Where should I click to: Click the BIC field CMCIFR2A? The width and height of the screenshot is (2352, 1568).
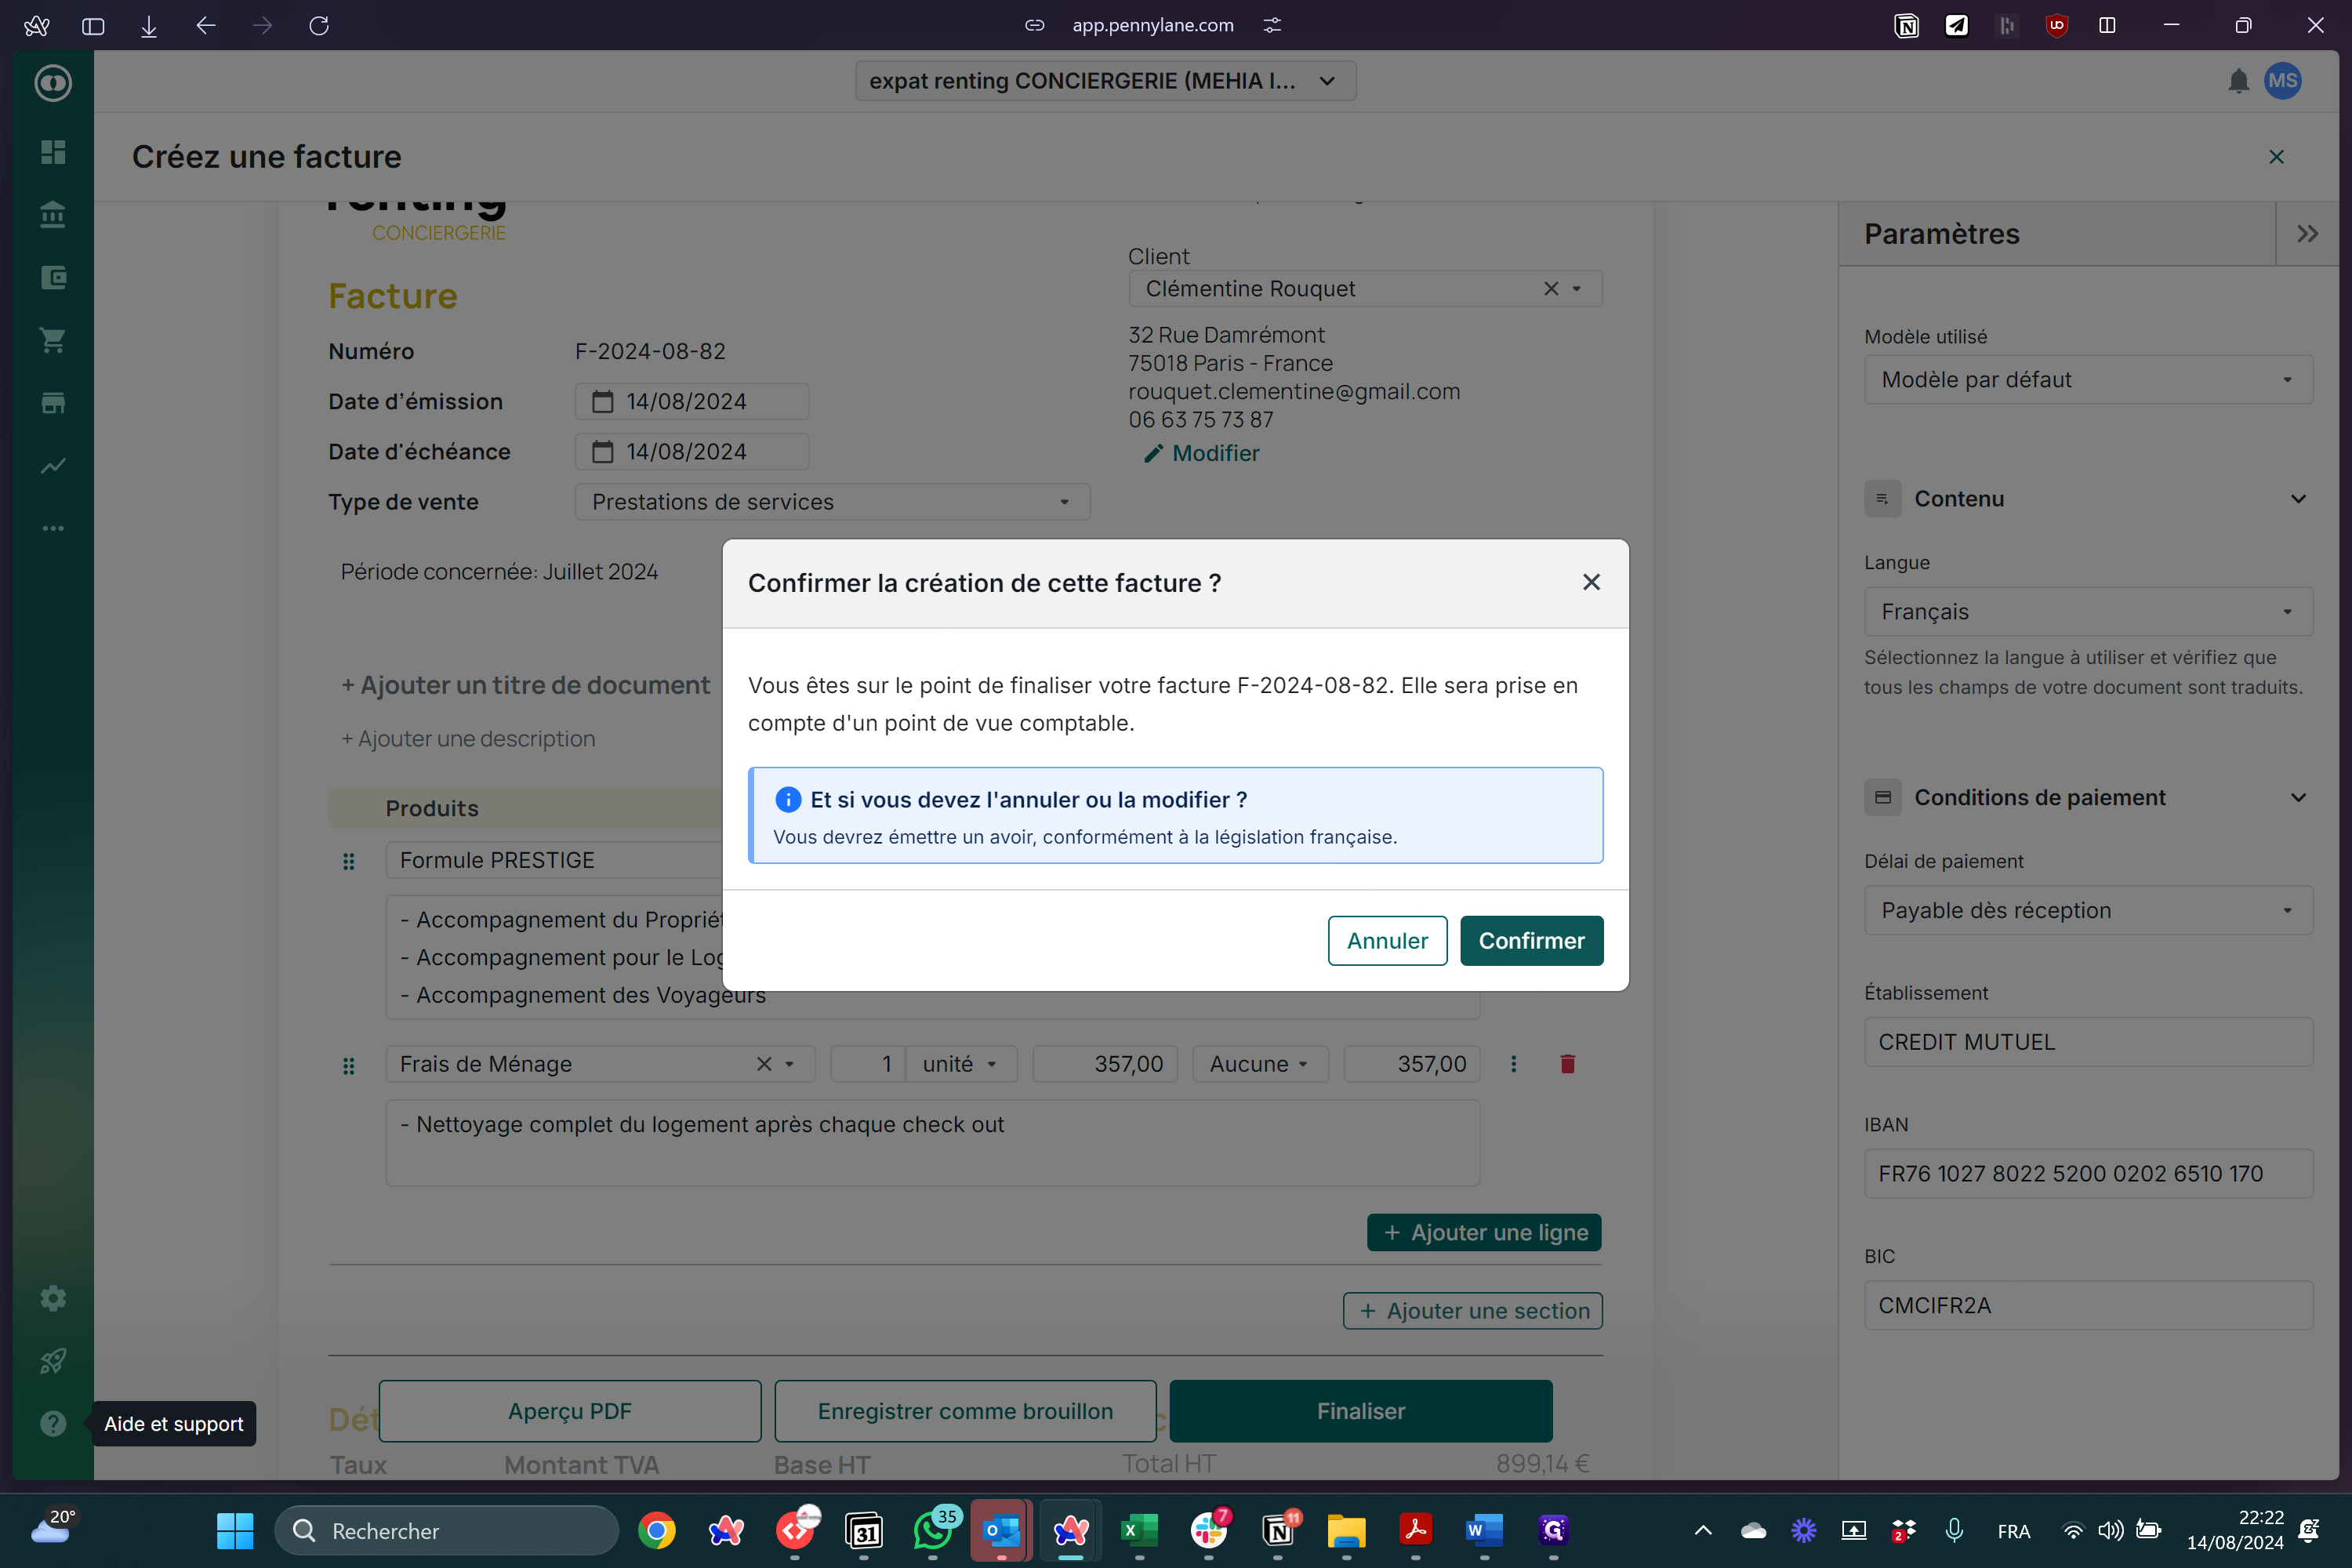pos(2088,1306)
